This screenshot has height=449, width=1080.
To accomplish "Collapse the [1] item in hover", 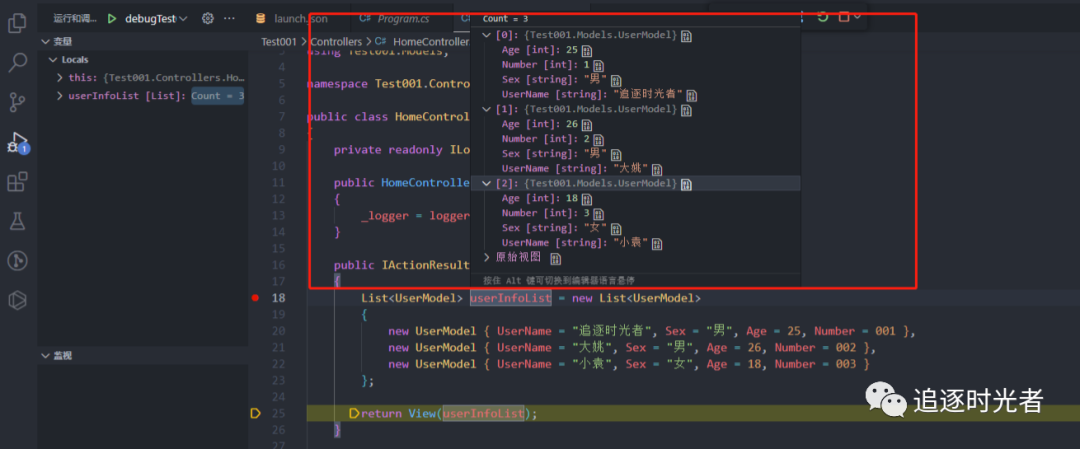I will [x=486, y=109].
